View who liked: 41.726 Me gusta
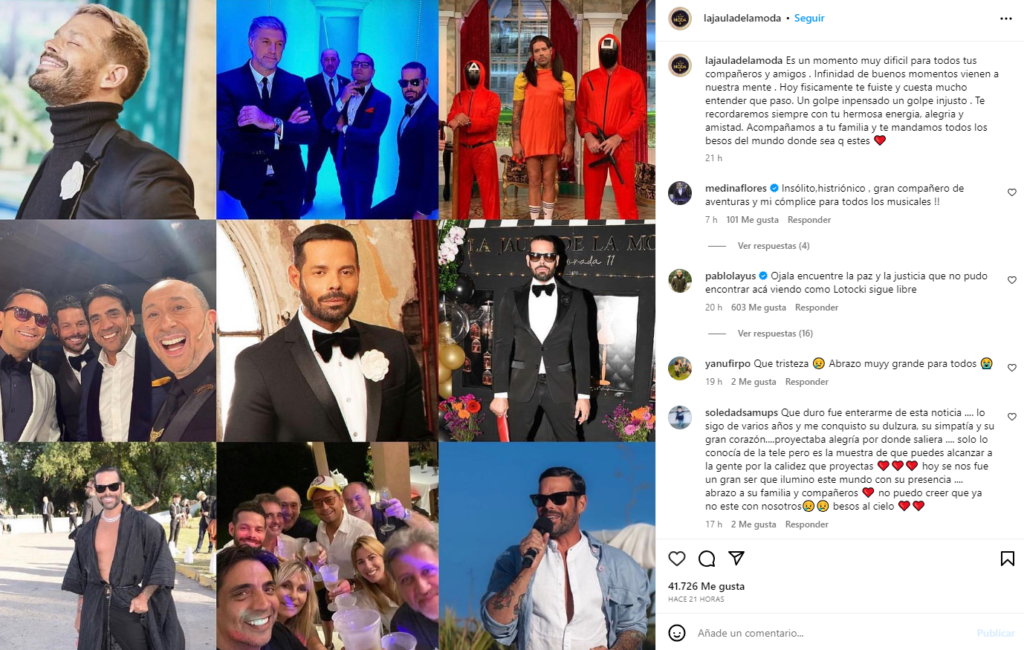This screenshot has height=650, width=1024. pyautogui.click(x=706, y=586)
